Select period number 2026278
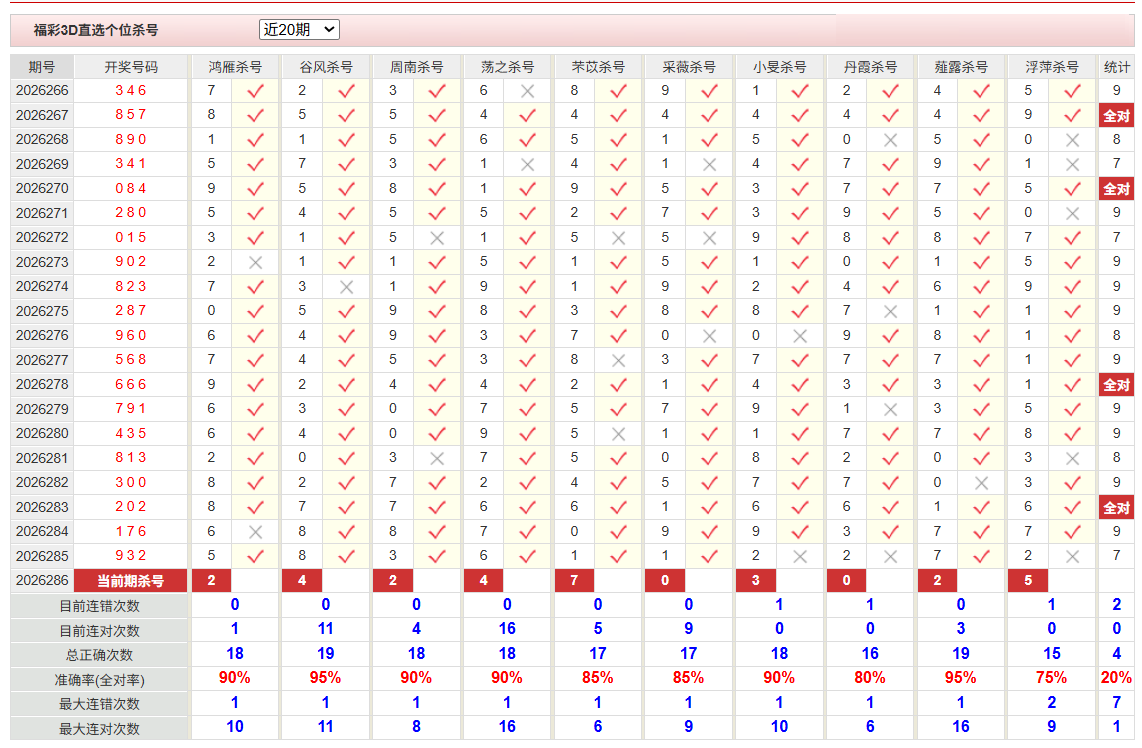 pos(42,385)
